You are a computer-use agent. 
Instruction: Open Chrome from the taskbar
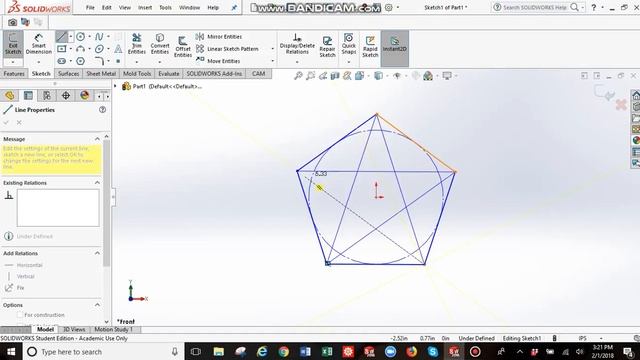pos(284,352)
